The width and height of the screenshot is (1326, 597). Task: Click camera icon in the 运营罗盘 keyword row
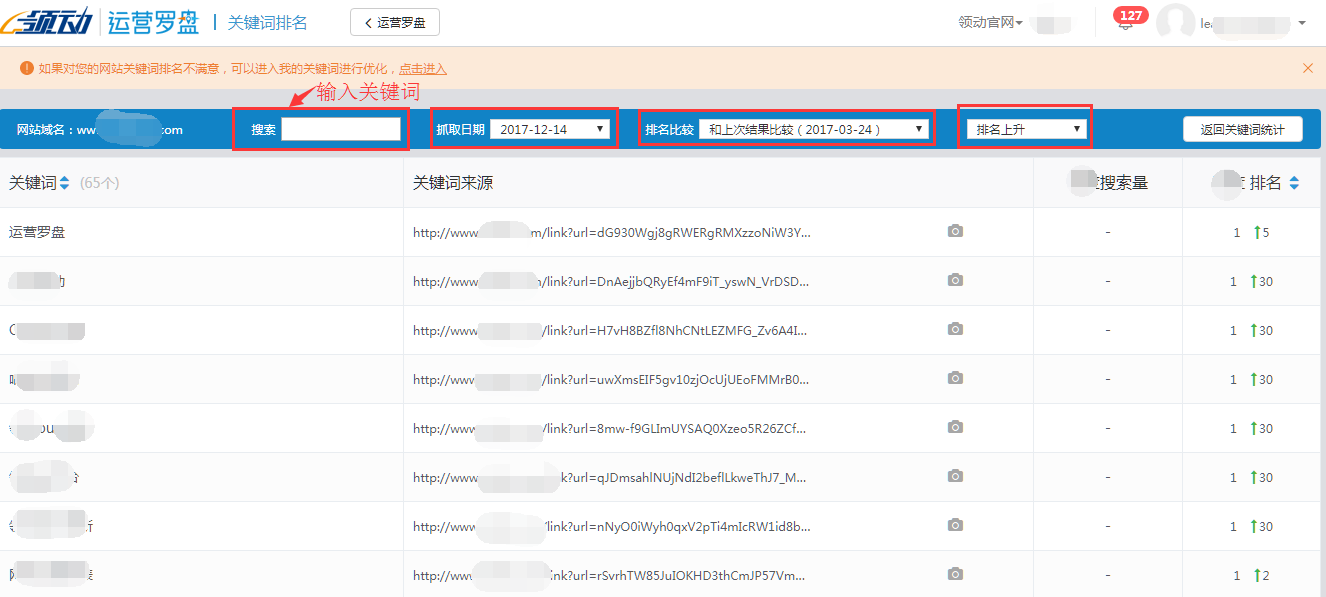coord(955,231)
